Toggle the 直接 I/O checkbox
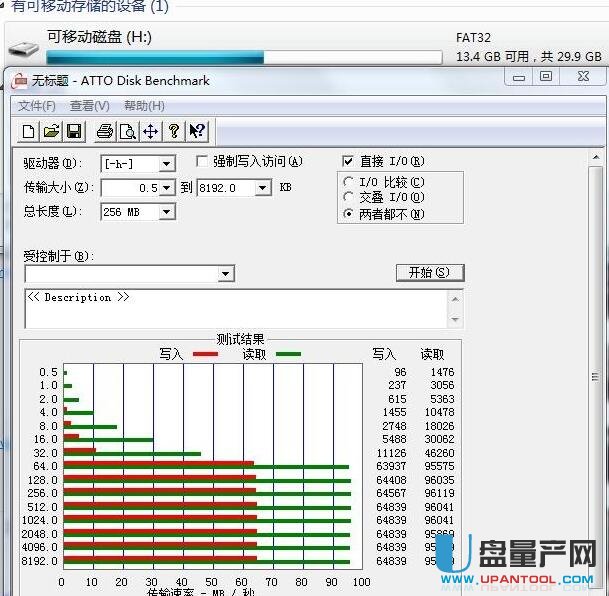Image resolution: width=609 pixels, height=596 pixels. [x=348, y=161]
